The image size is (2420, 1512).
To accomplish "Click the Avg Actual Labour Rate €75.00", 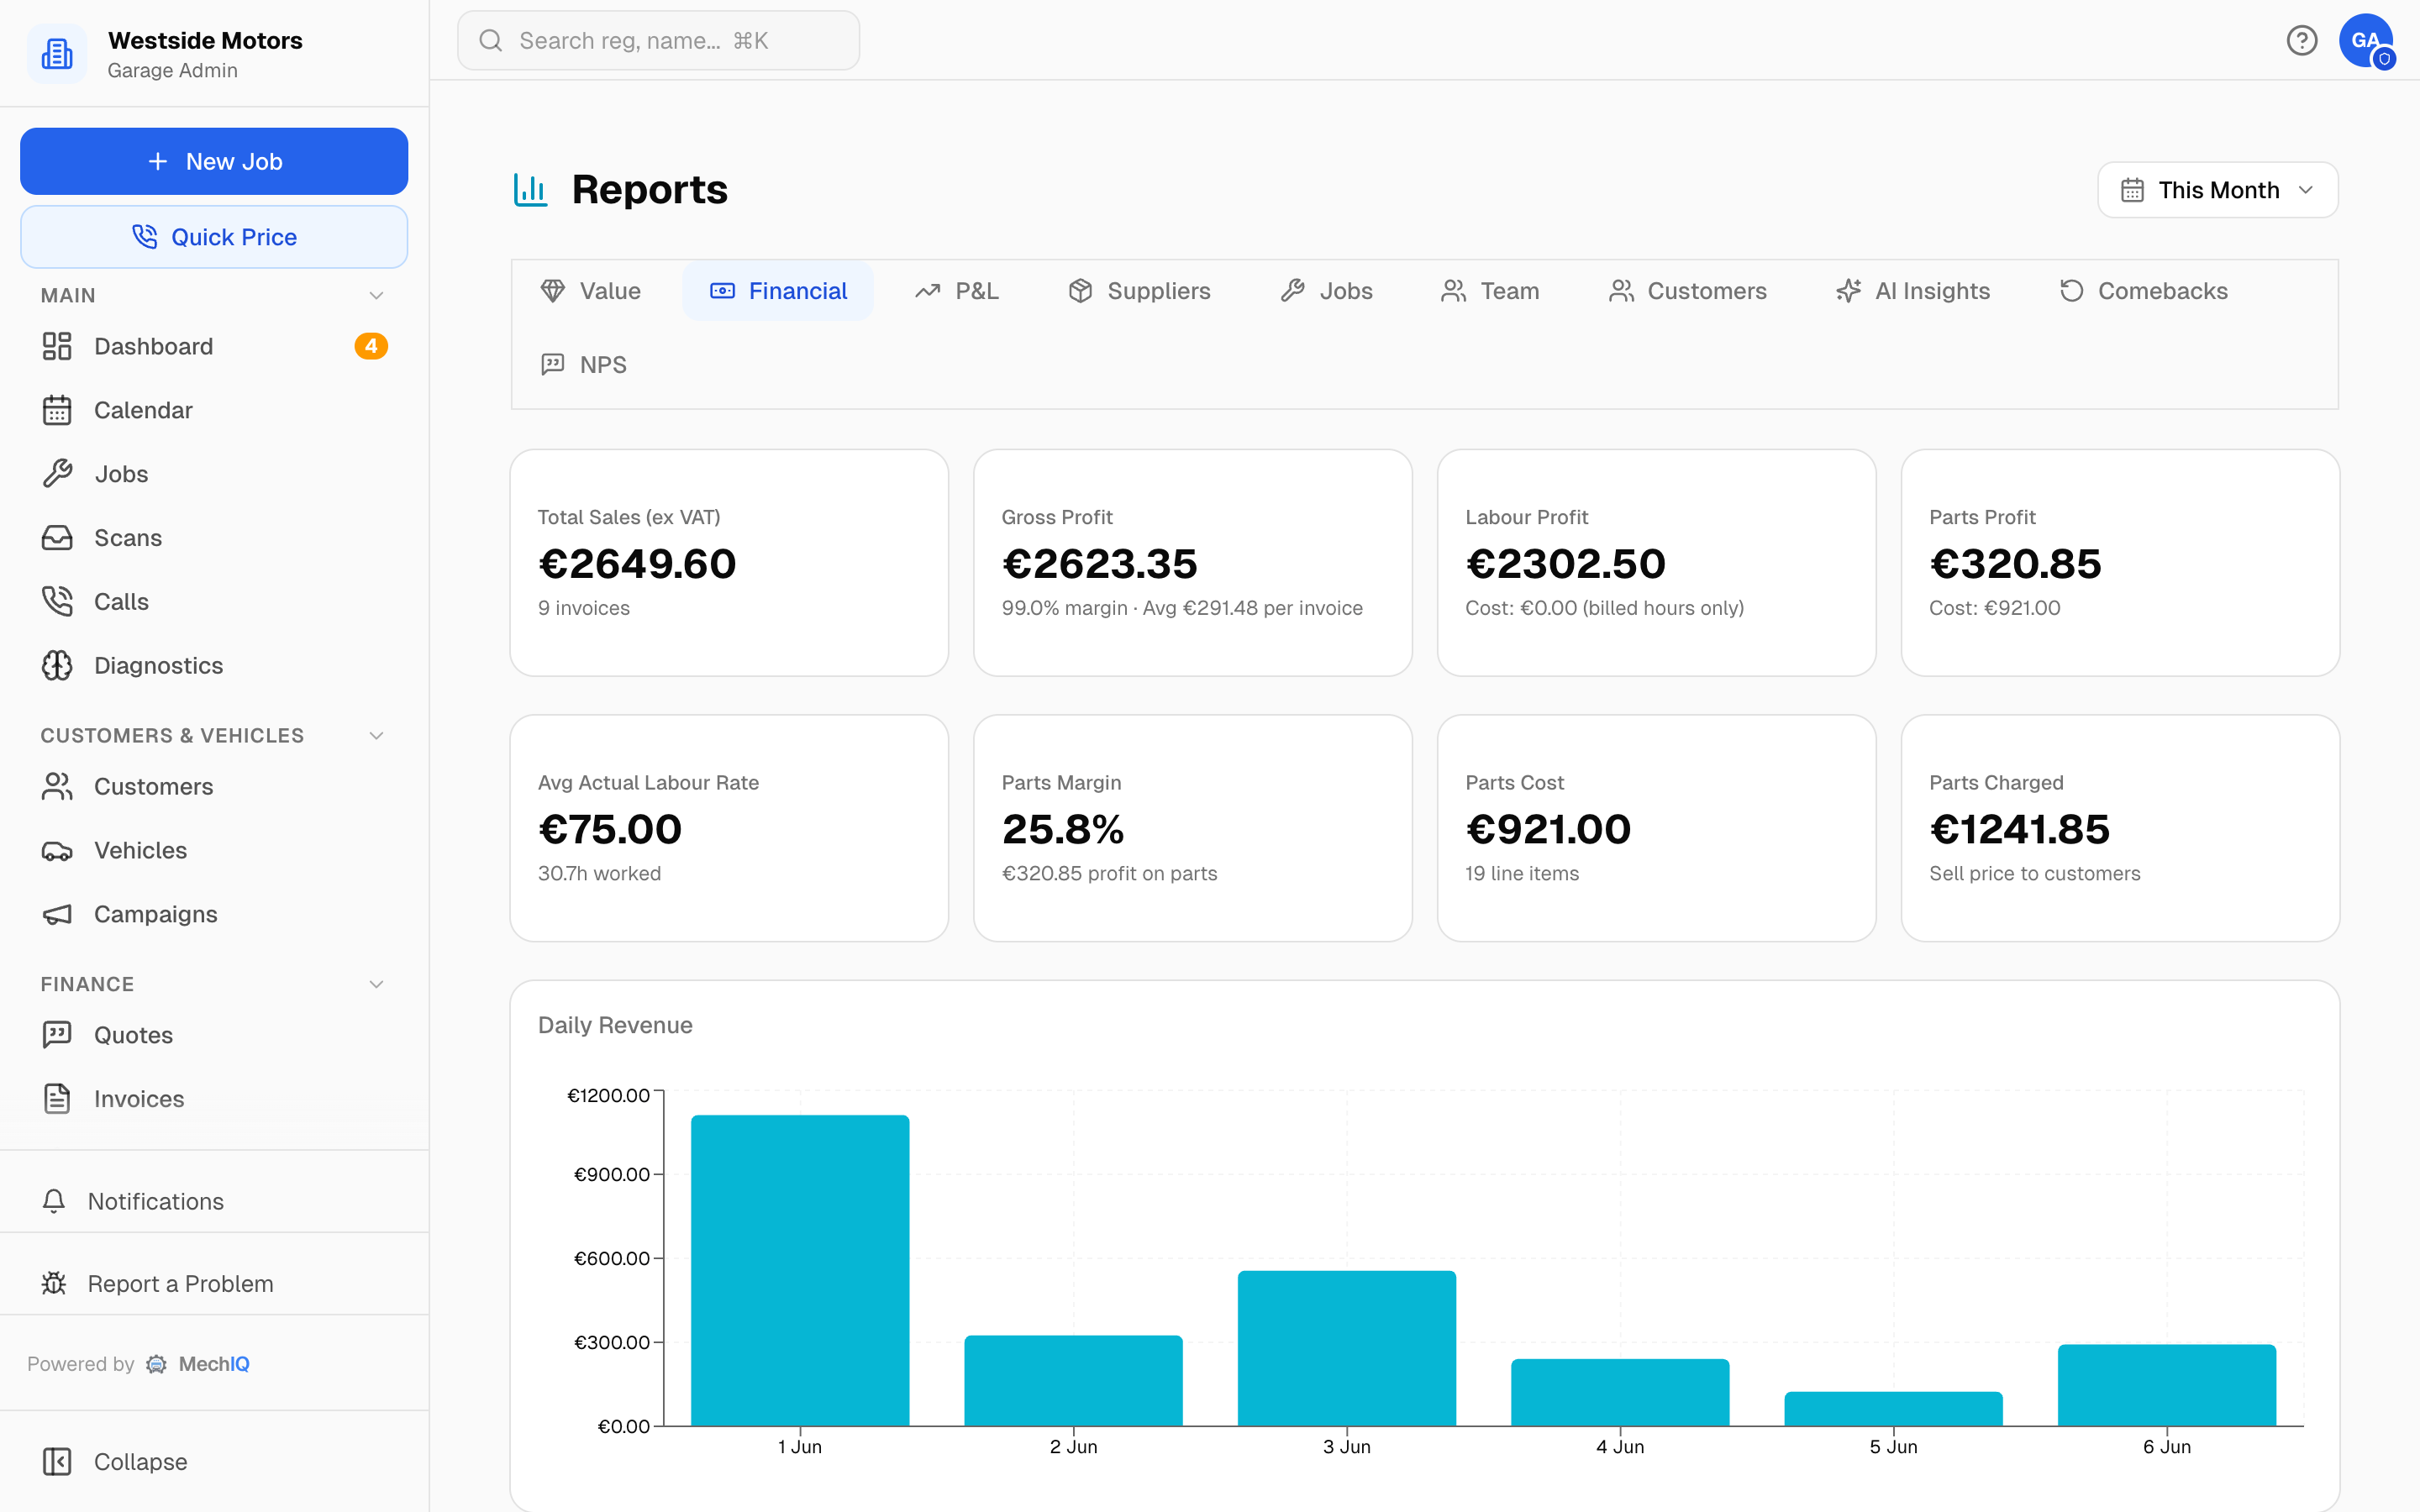I will pos(610,829).
